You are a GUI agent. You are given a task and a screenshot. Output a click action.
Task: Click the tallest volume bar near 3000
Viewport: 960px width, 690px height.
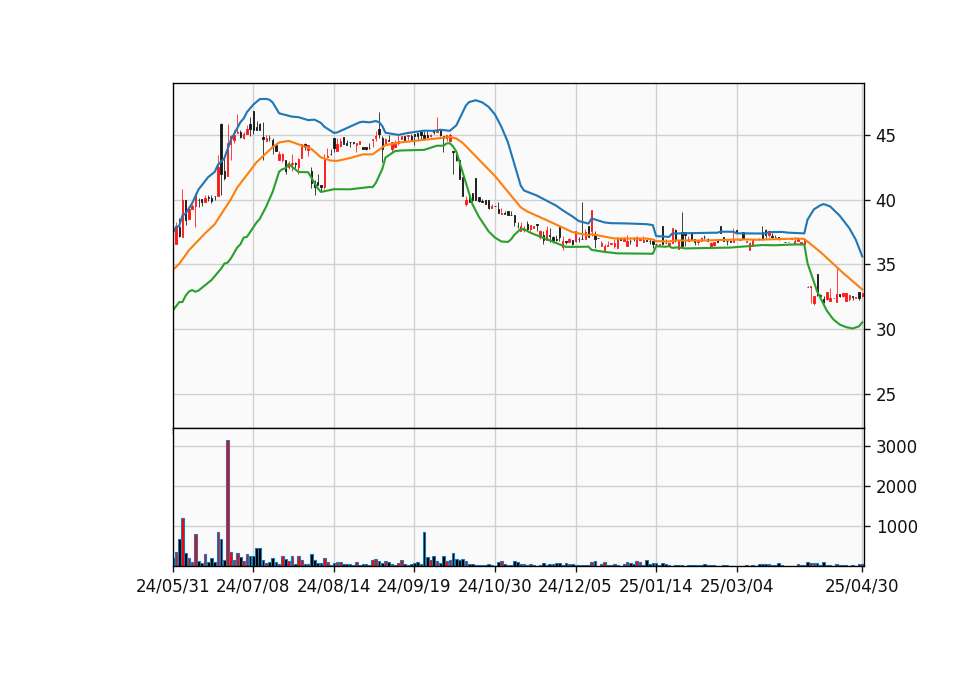228,503
